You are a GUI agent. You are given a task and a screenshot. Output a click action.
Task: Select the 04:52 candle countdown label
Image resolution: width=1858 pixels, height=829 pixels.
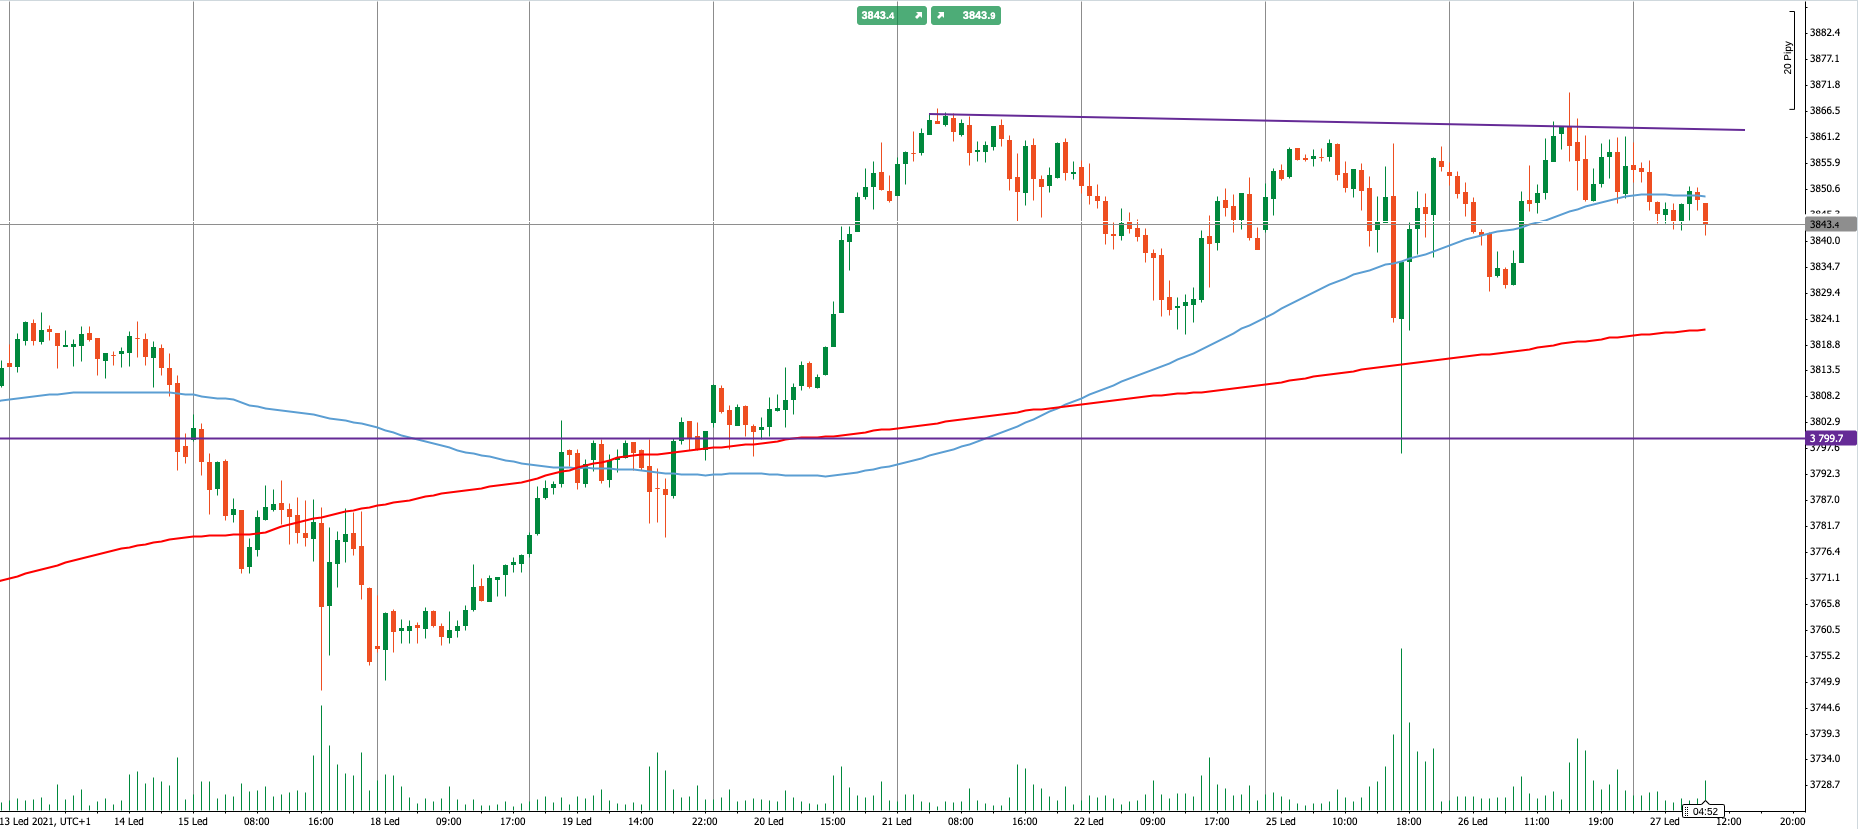pyautogui.click(x=1705, y=811)
